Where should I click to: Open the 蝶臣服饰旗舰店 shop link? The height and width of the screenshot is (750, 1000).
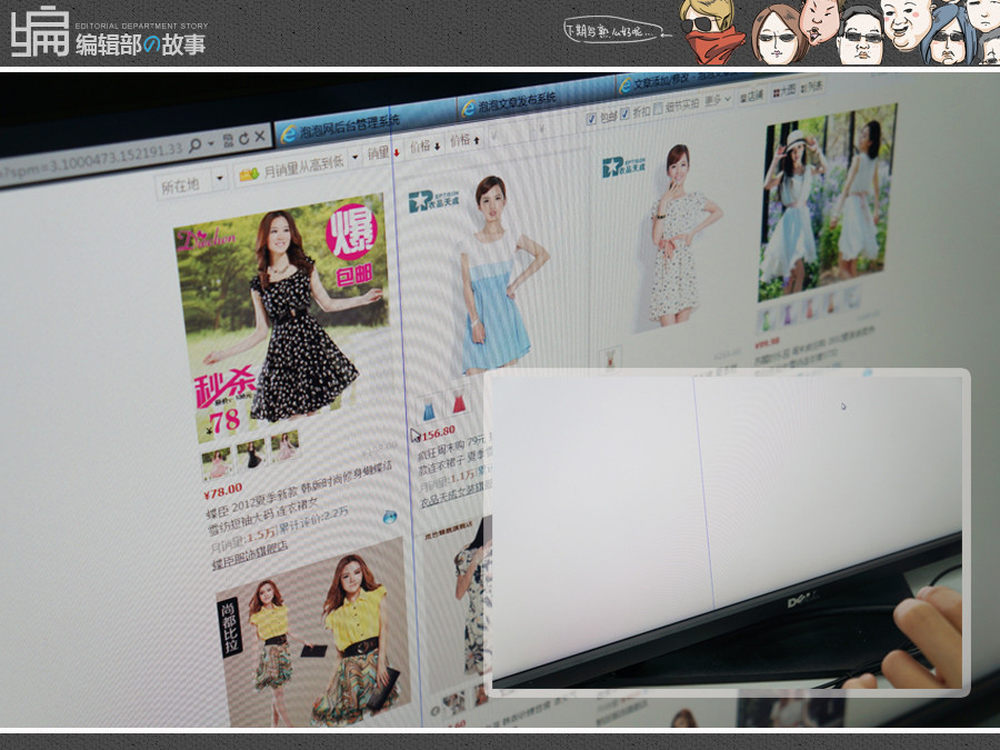(x=249, y=565)
